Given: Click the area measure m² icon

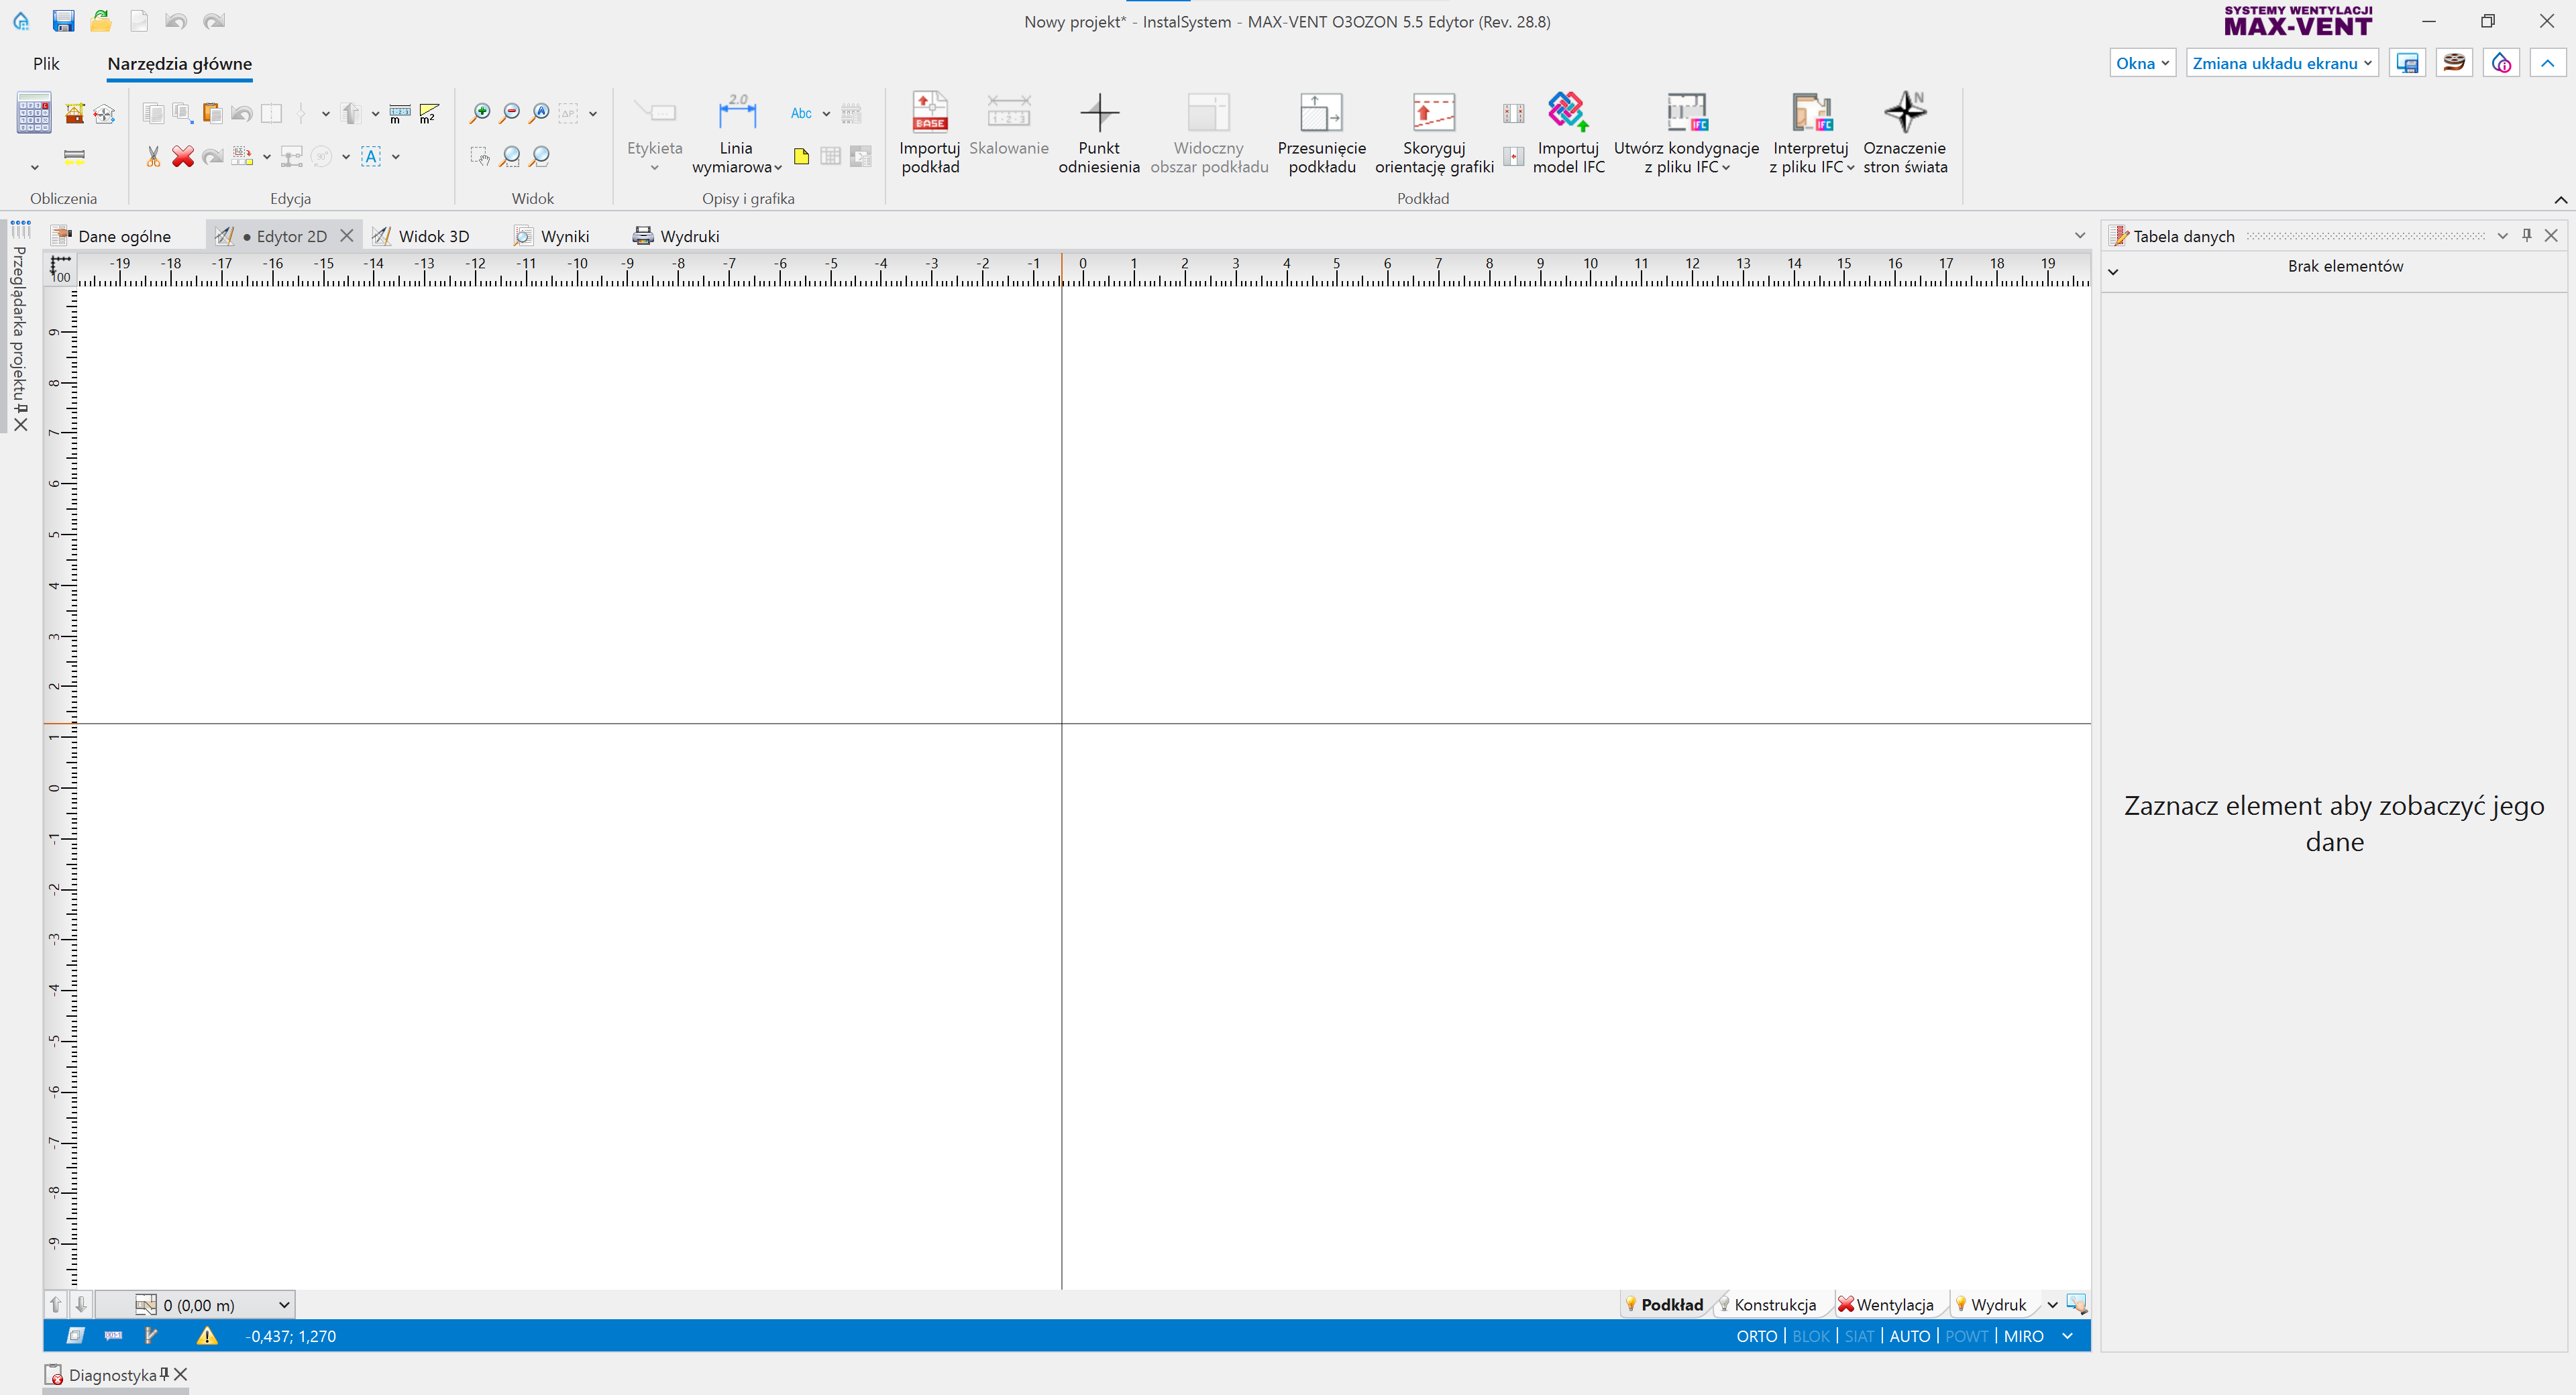Looking at the screenshot, I should pyautogui.click(x=429, y=113).
